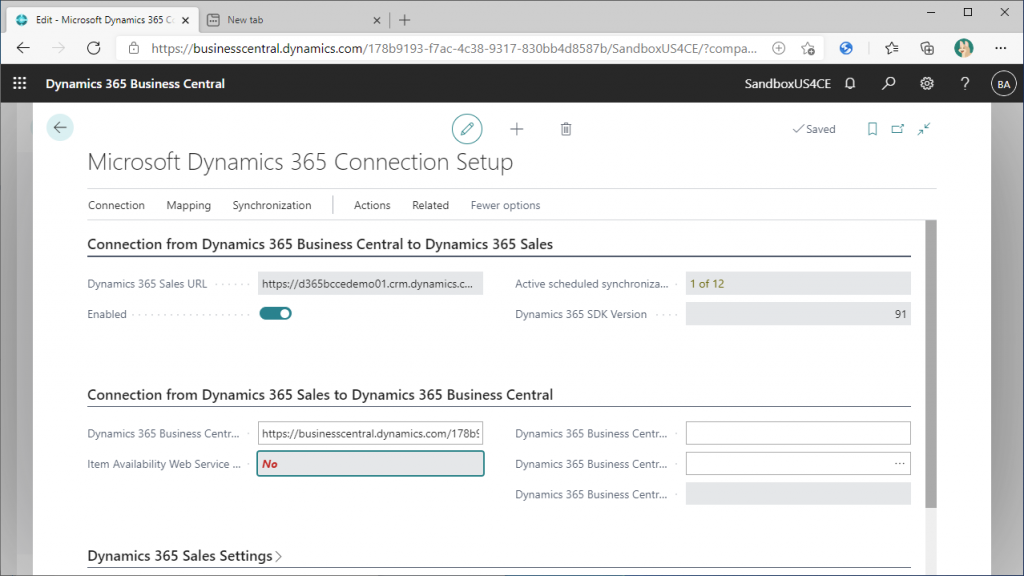
Task: View site information lock icon
Action: (134, 48)
